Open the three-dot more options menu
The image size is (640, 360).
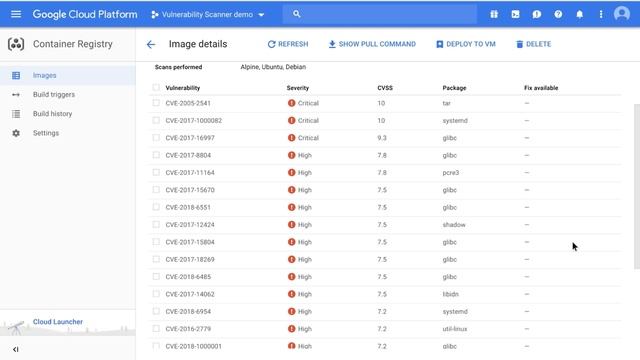pos(601,14)
